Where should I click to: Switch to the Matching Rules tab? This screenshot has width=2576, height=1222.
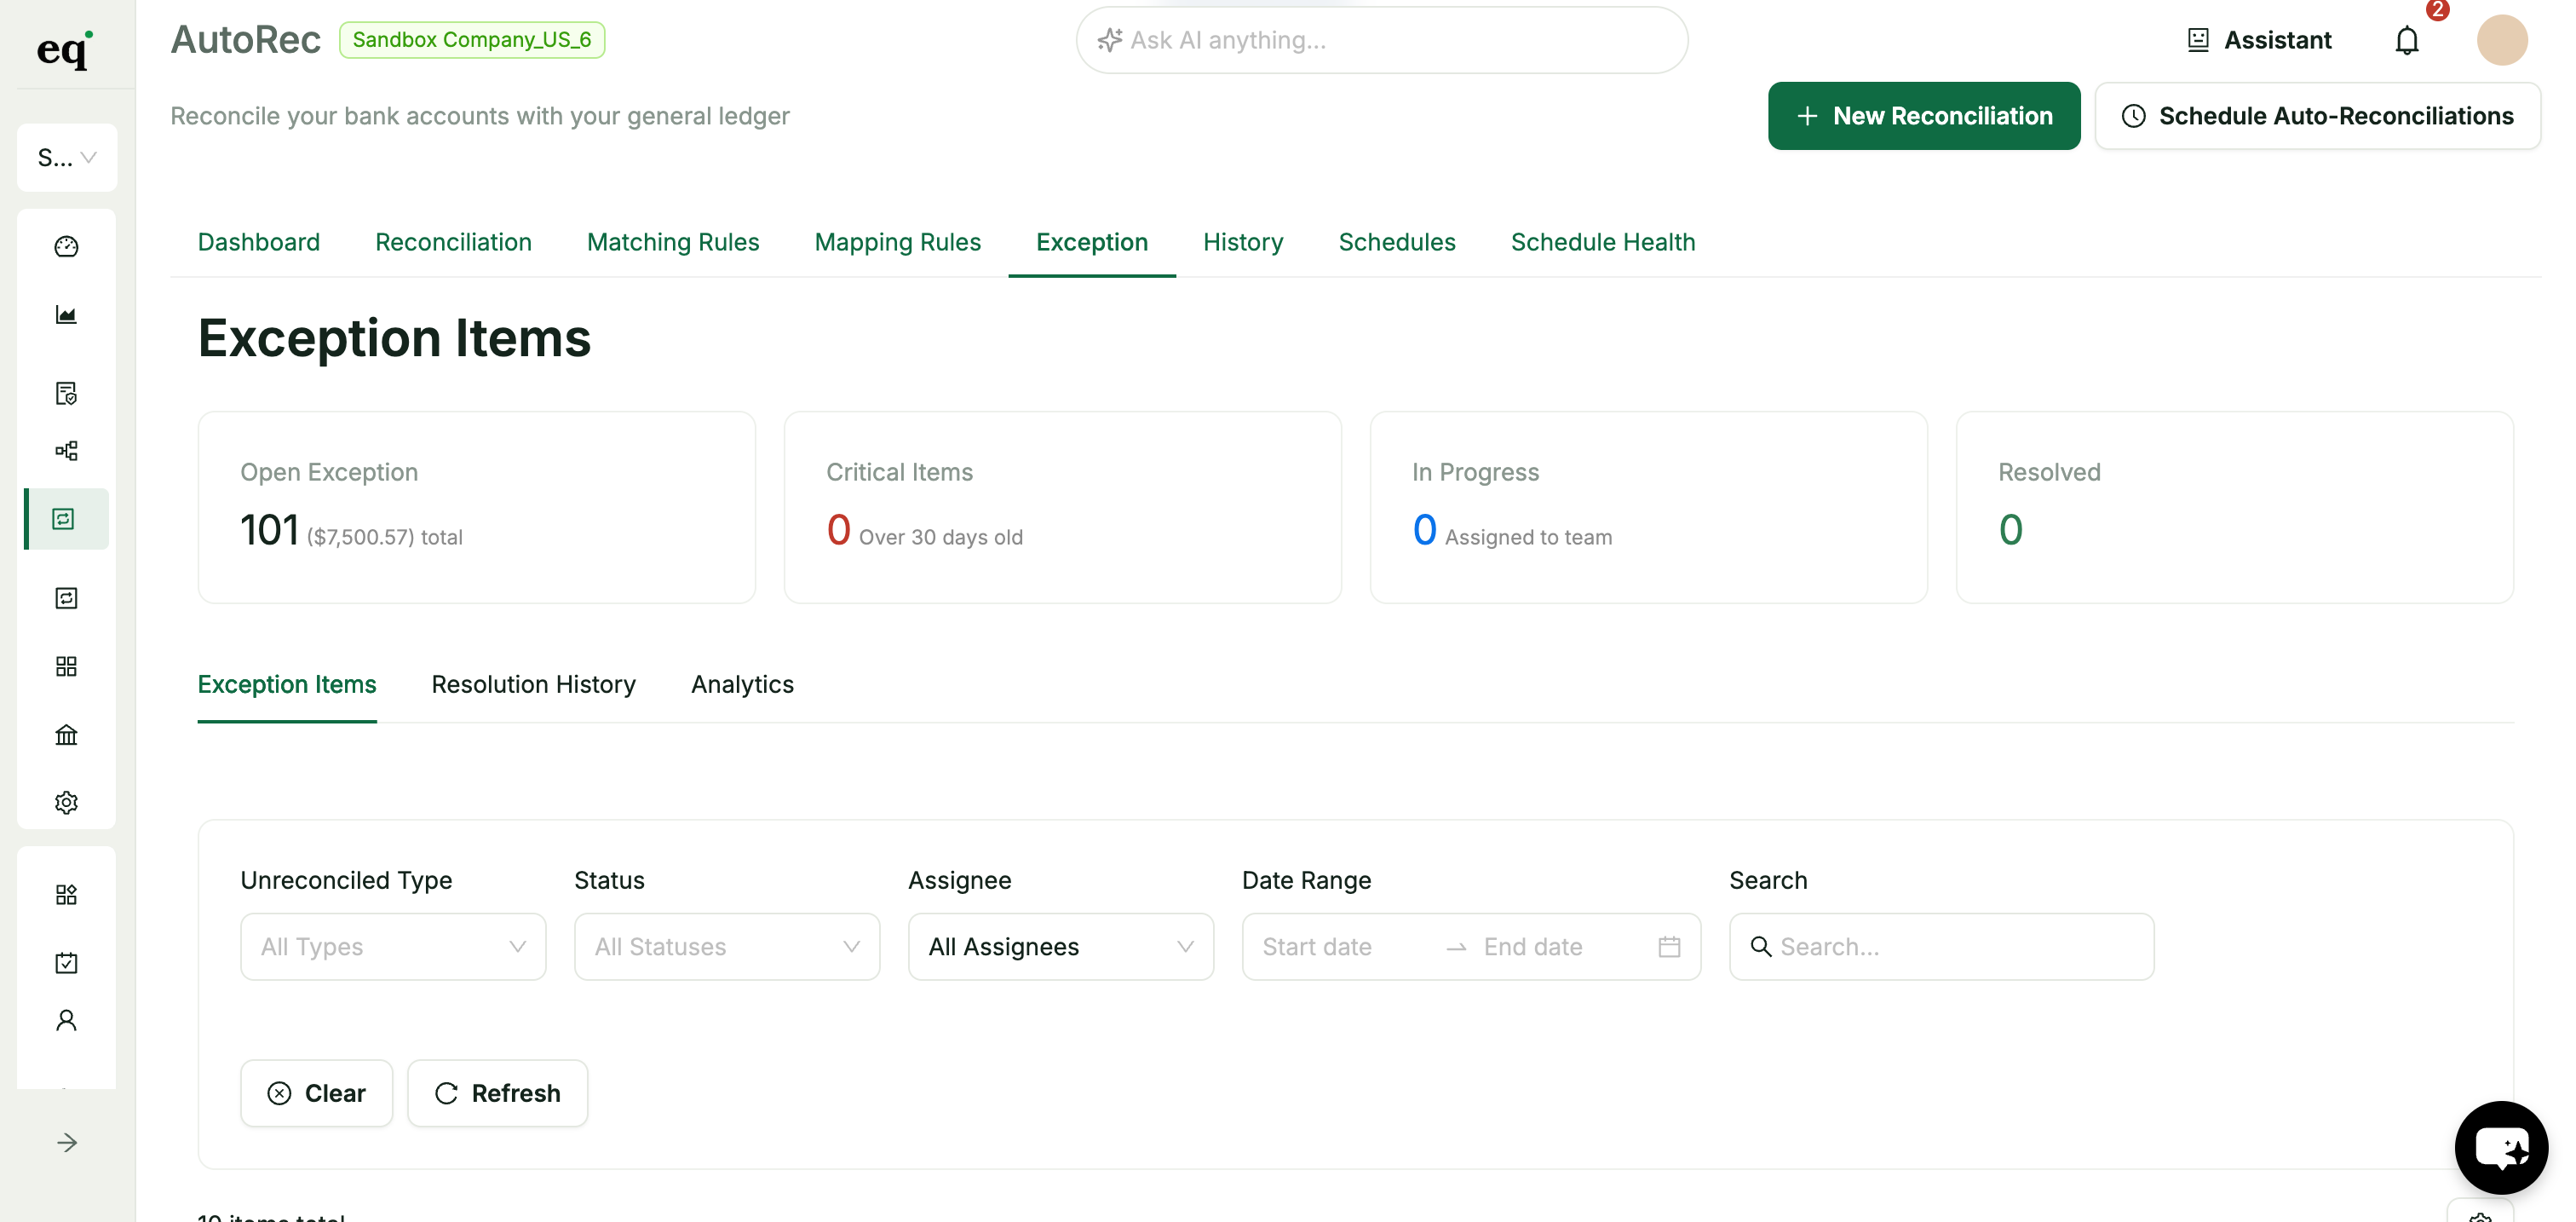(673, 242)
